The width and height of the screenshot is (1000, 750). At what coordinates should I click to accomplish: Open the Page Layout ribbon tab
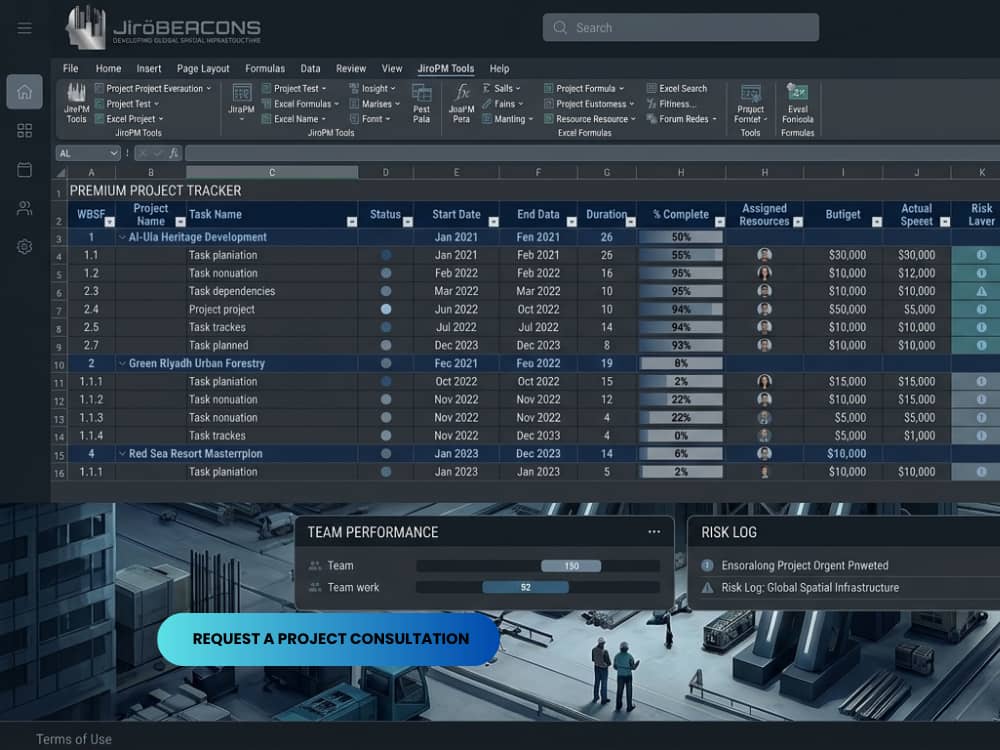point(203,68)
